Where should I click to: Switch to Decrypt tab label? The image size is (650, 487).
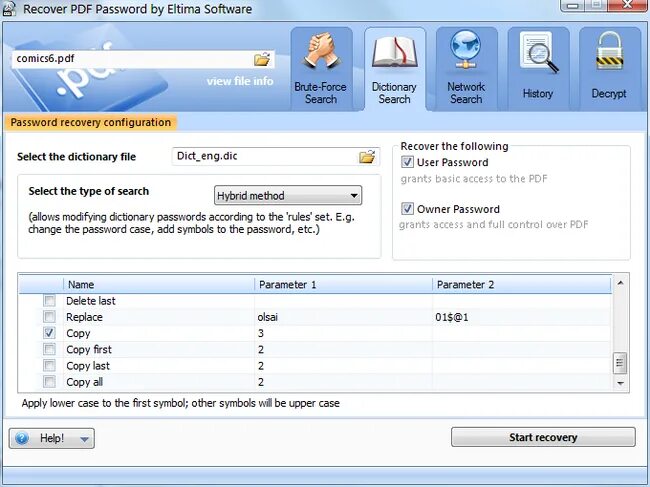(x=609, y=93)
